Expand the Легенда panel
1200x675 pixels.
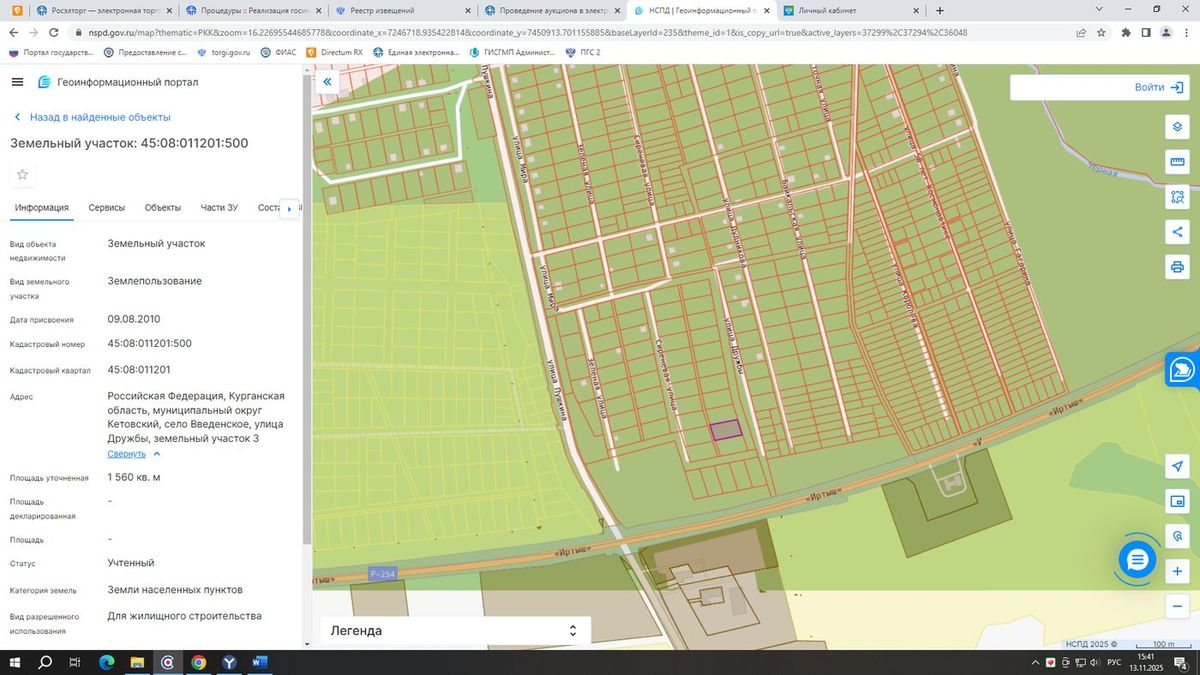[x=455, y=631]
